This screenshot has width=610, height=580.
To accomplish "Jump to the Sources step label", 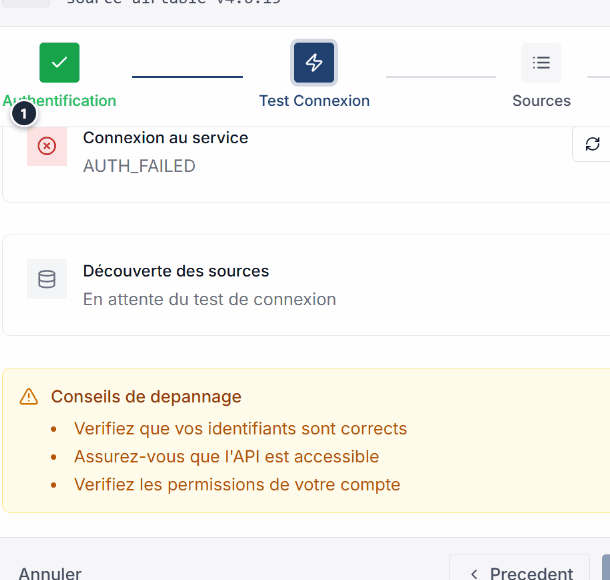I will click(x=541, y=101).
